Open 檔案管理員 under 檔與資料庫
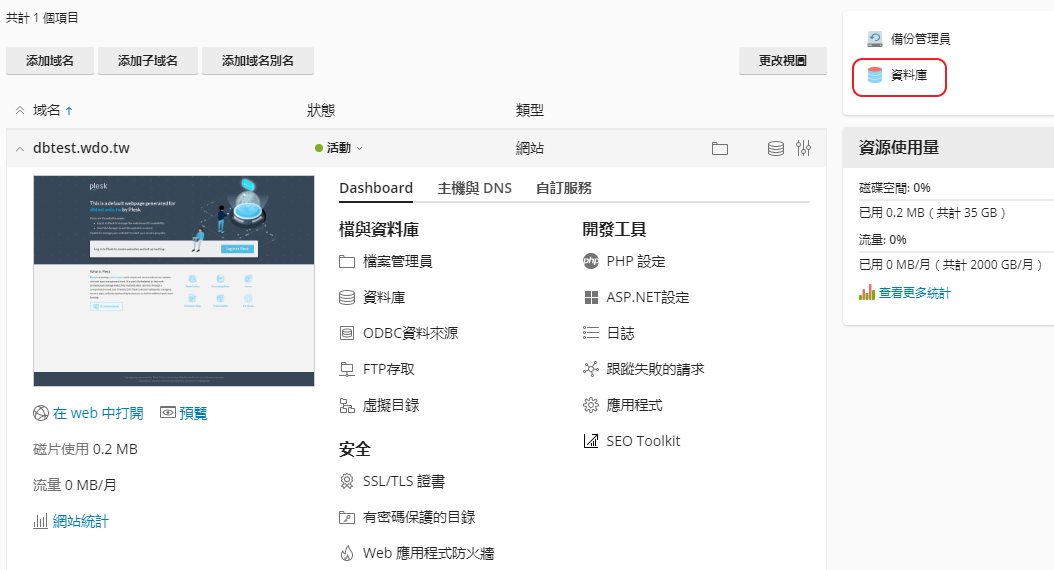 pyautogui.click(x=397, y=261)
